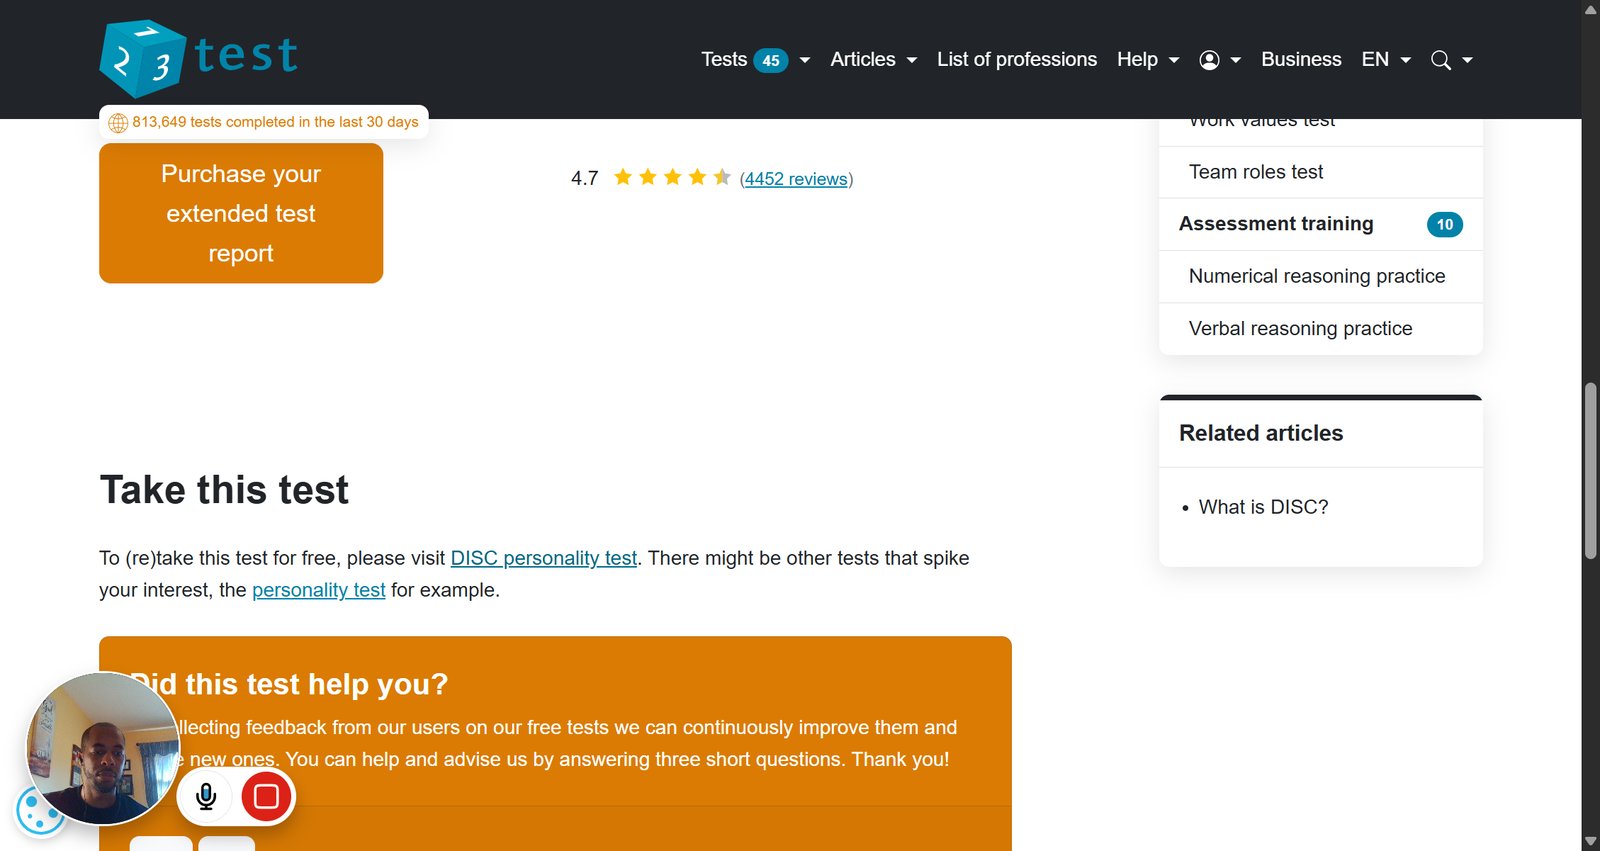Viewport: 1600px width, 851px height.
Task: Follow the personality test link
Action: pyautogui.click(x=319, y=590)
